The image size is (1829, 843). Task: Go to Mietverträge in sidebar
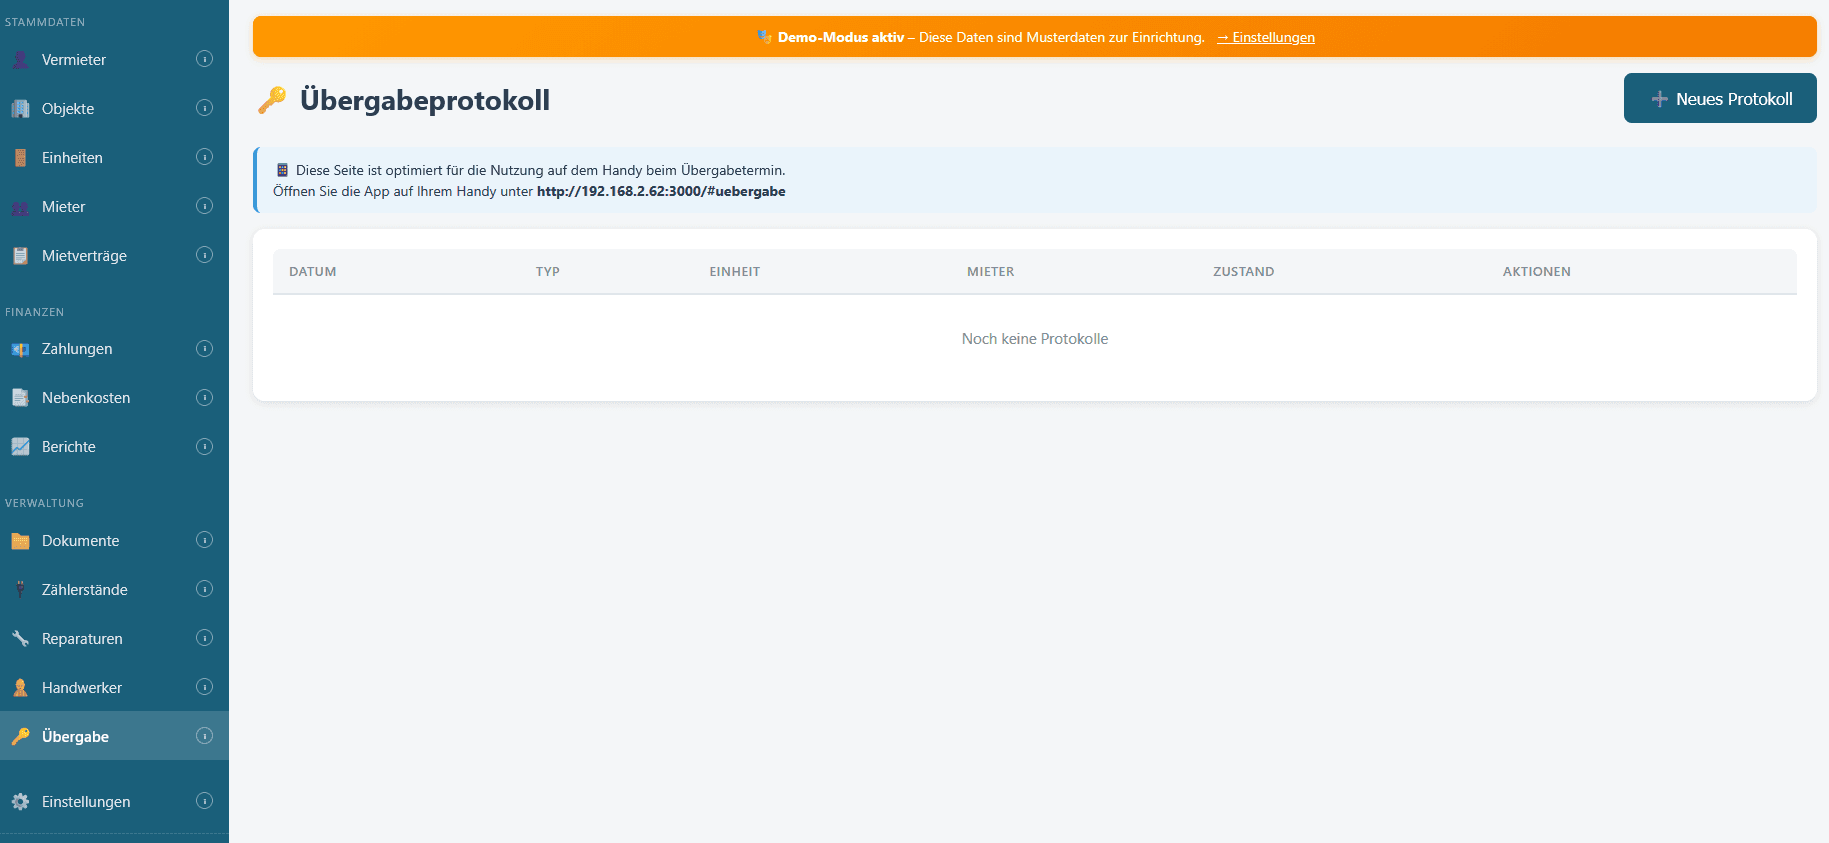84,256
